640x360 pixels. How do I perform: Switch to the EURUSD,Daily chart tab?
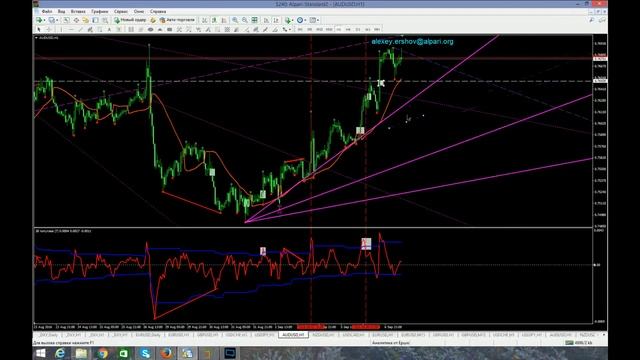click(x=148, y=335)
